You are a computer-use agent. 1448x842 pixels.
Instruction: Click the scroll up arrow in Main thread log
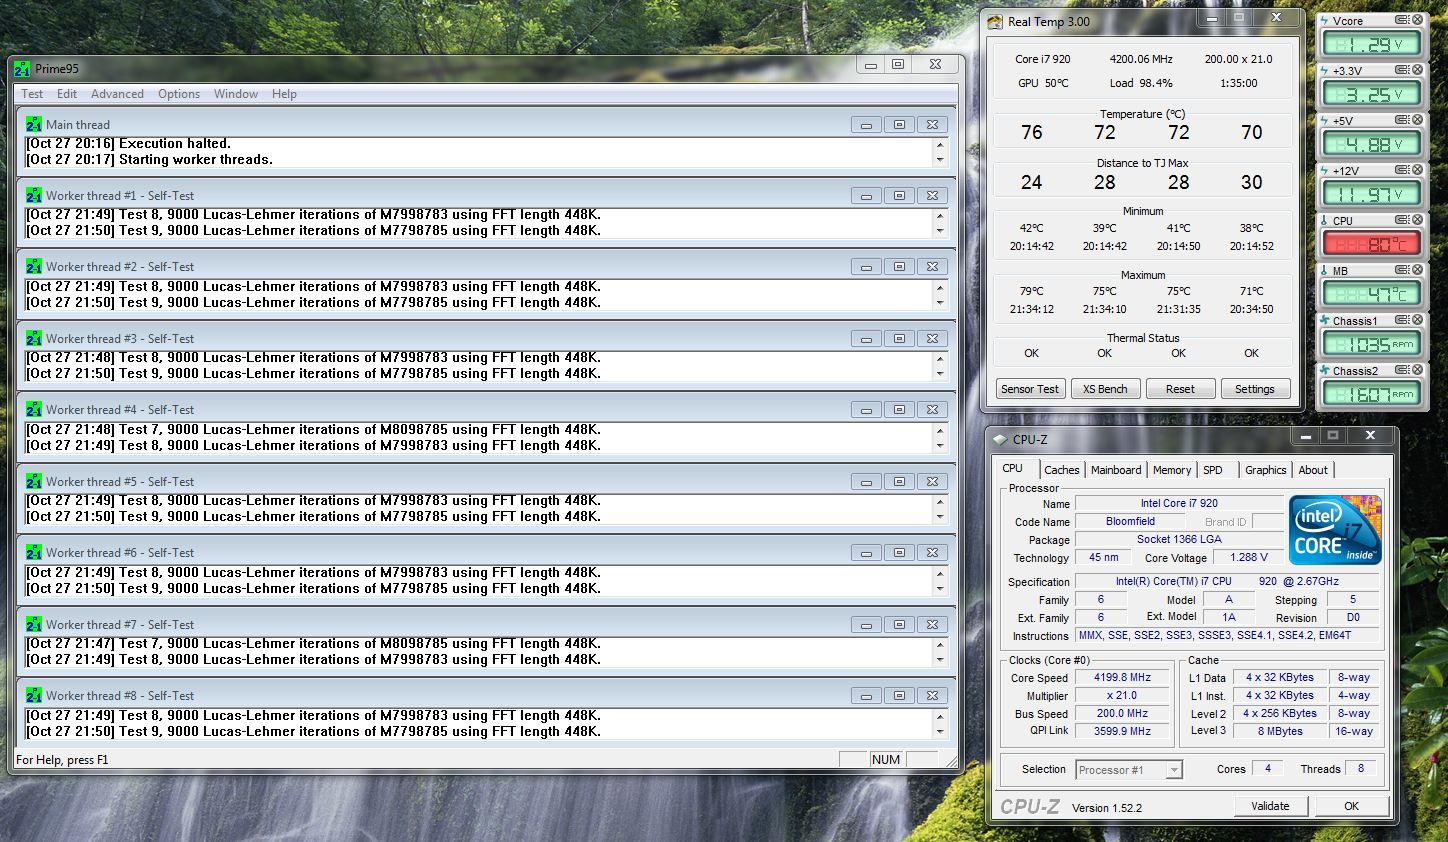click(x=940, y=144)
